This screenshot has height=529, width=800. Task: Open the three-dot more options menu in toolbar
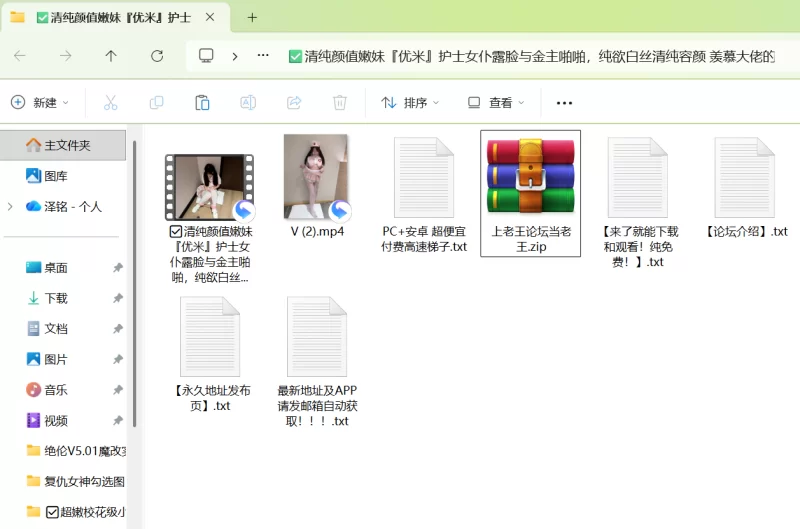coord(564,102)
